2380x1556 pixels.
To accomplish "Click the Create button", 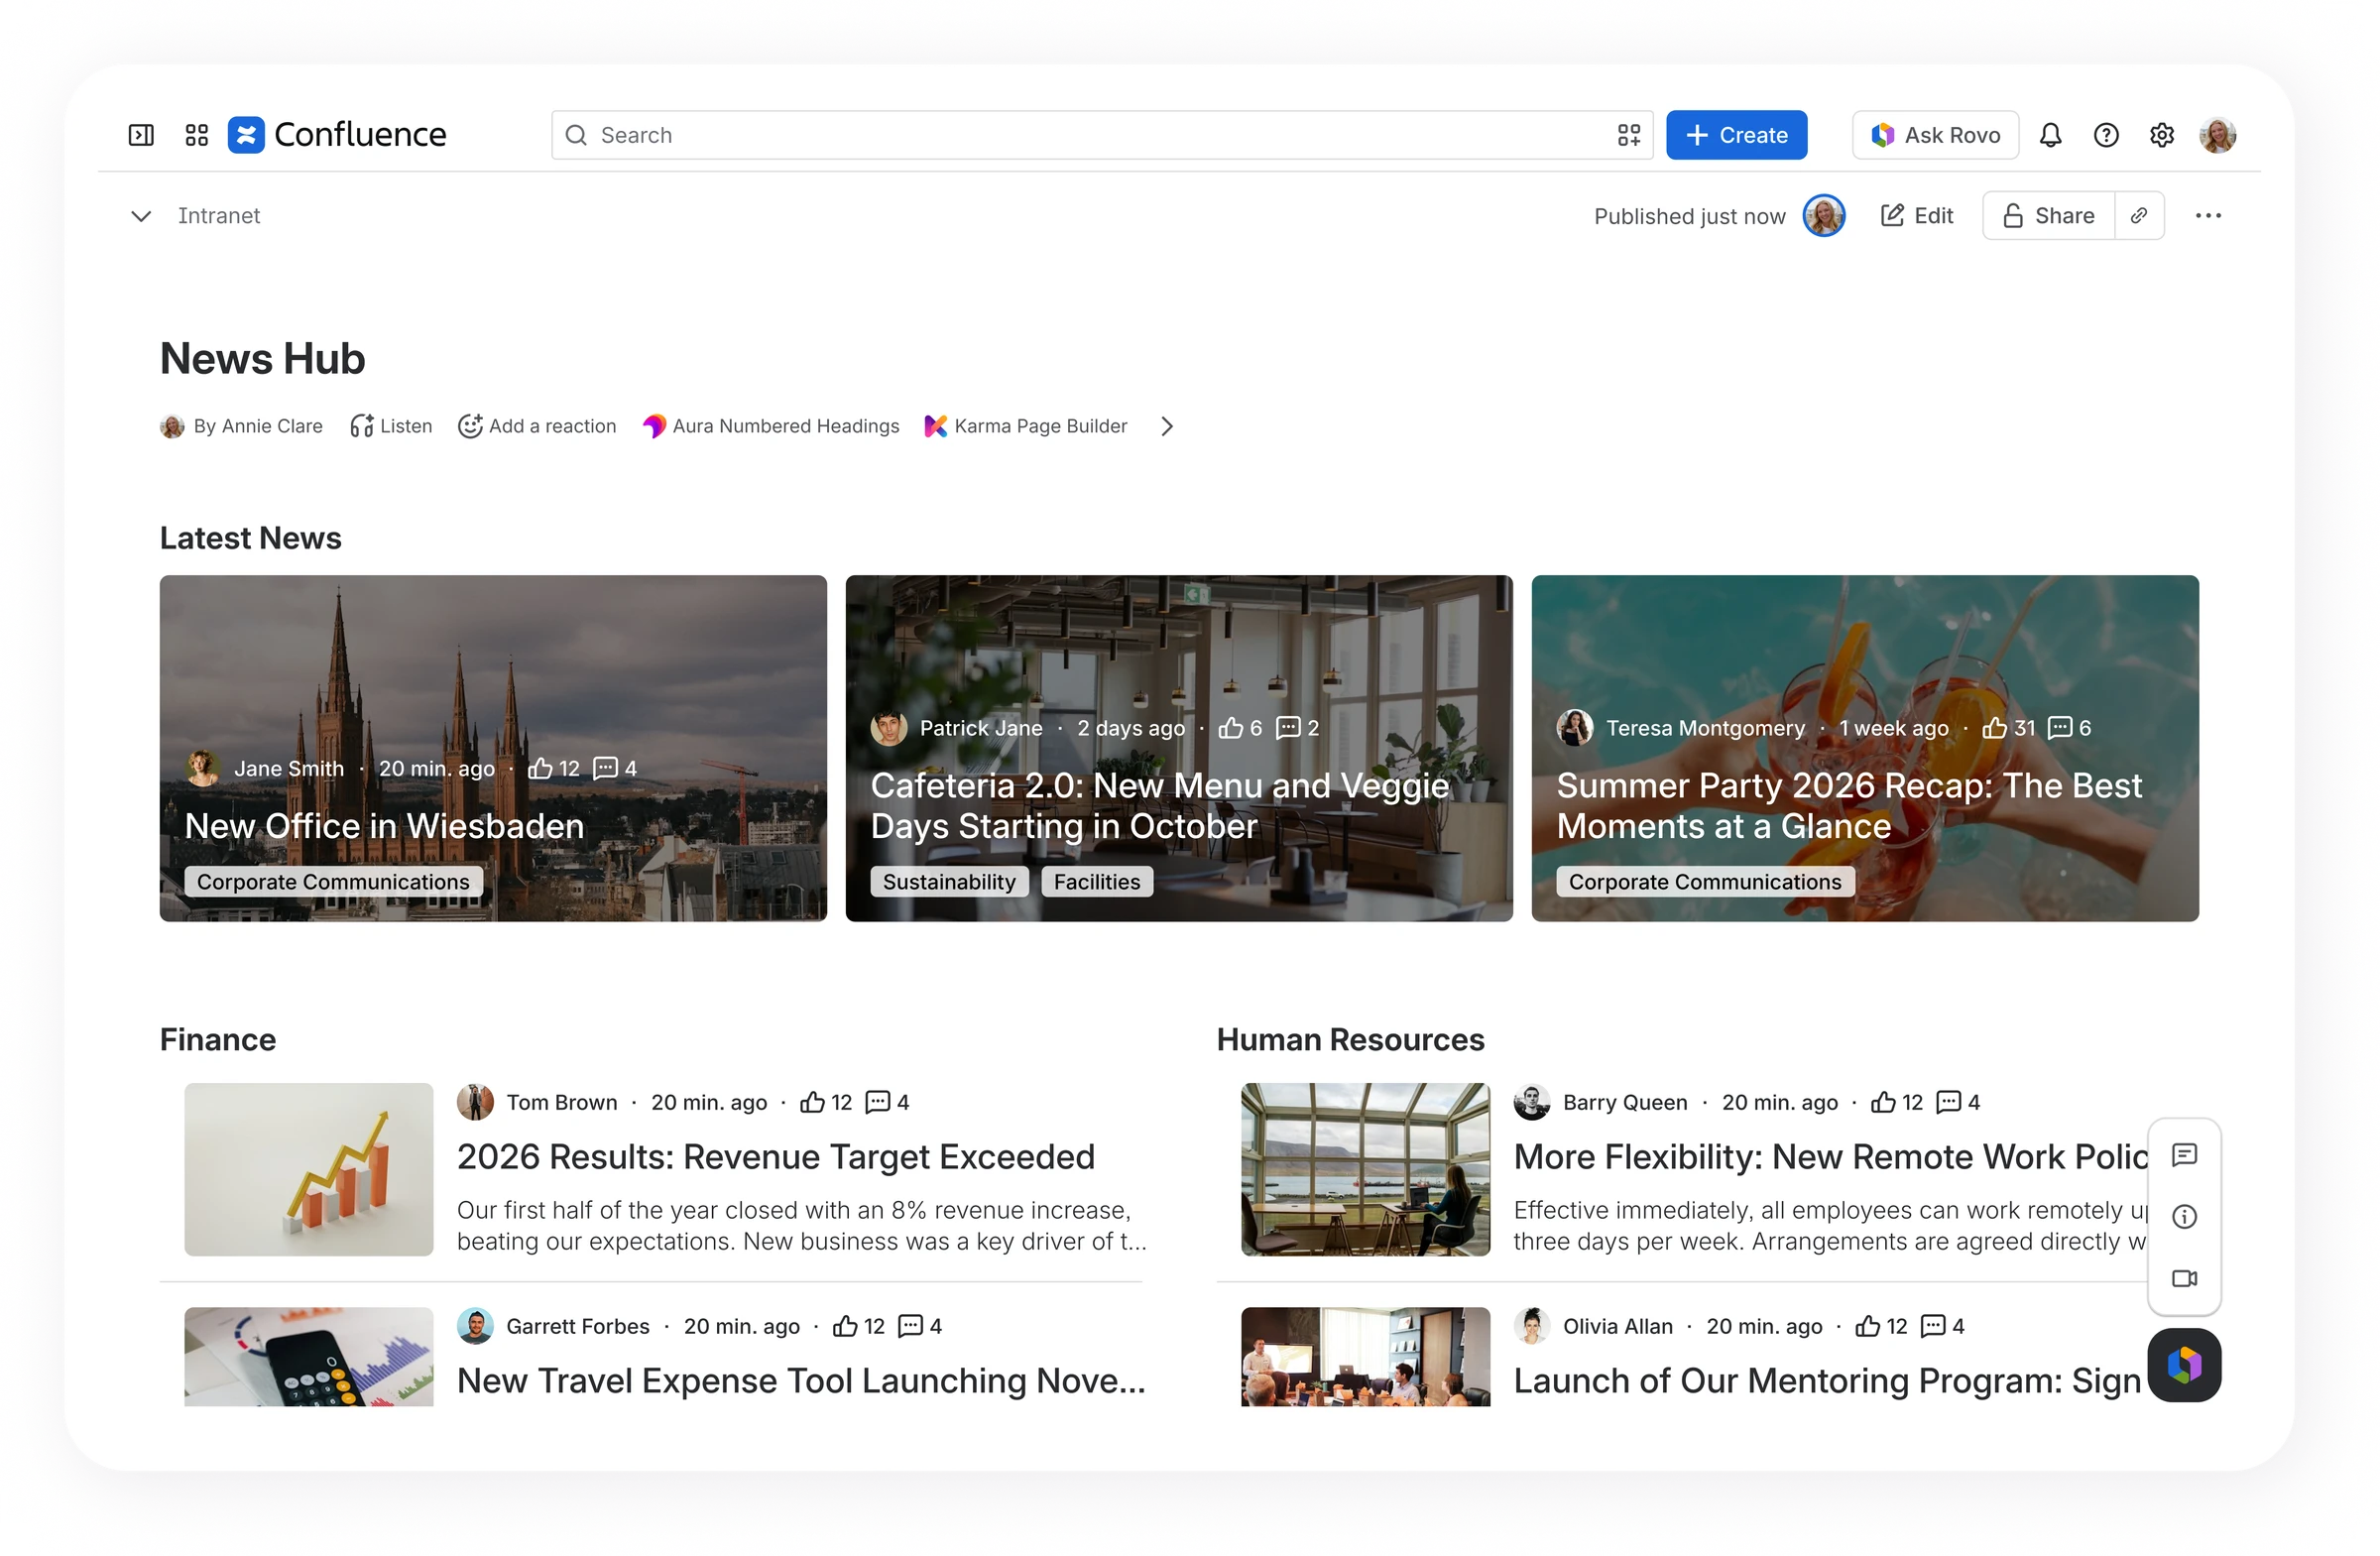I will [x=1737, y=135].
